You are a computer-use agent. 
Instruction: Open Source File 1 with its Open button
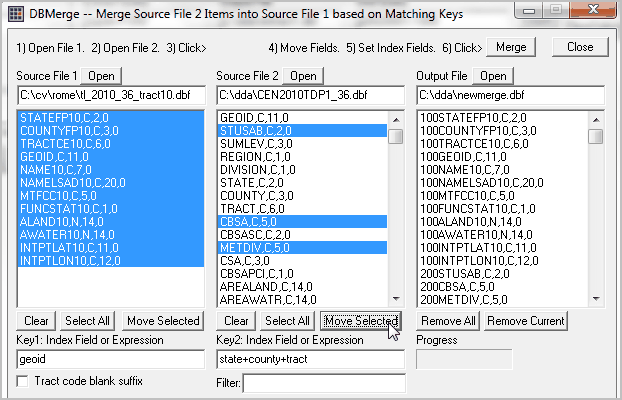101,76
